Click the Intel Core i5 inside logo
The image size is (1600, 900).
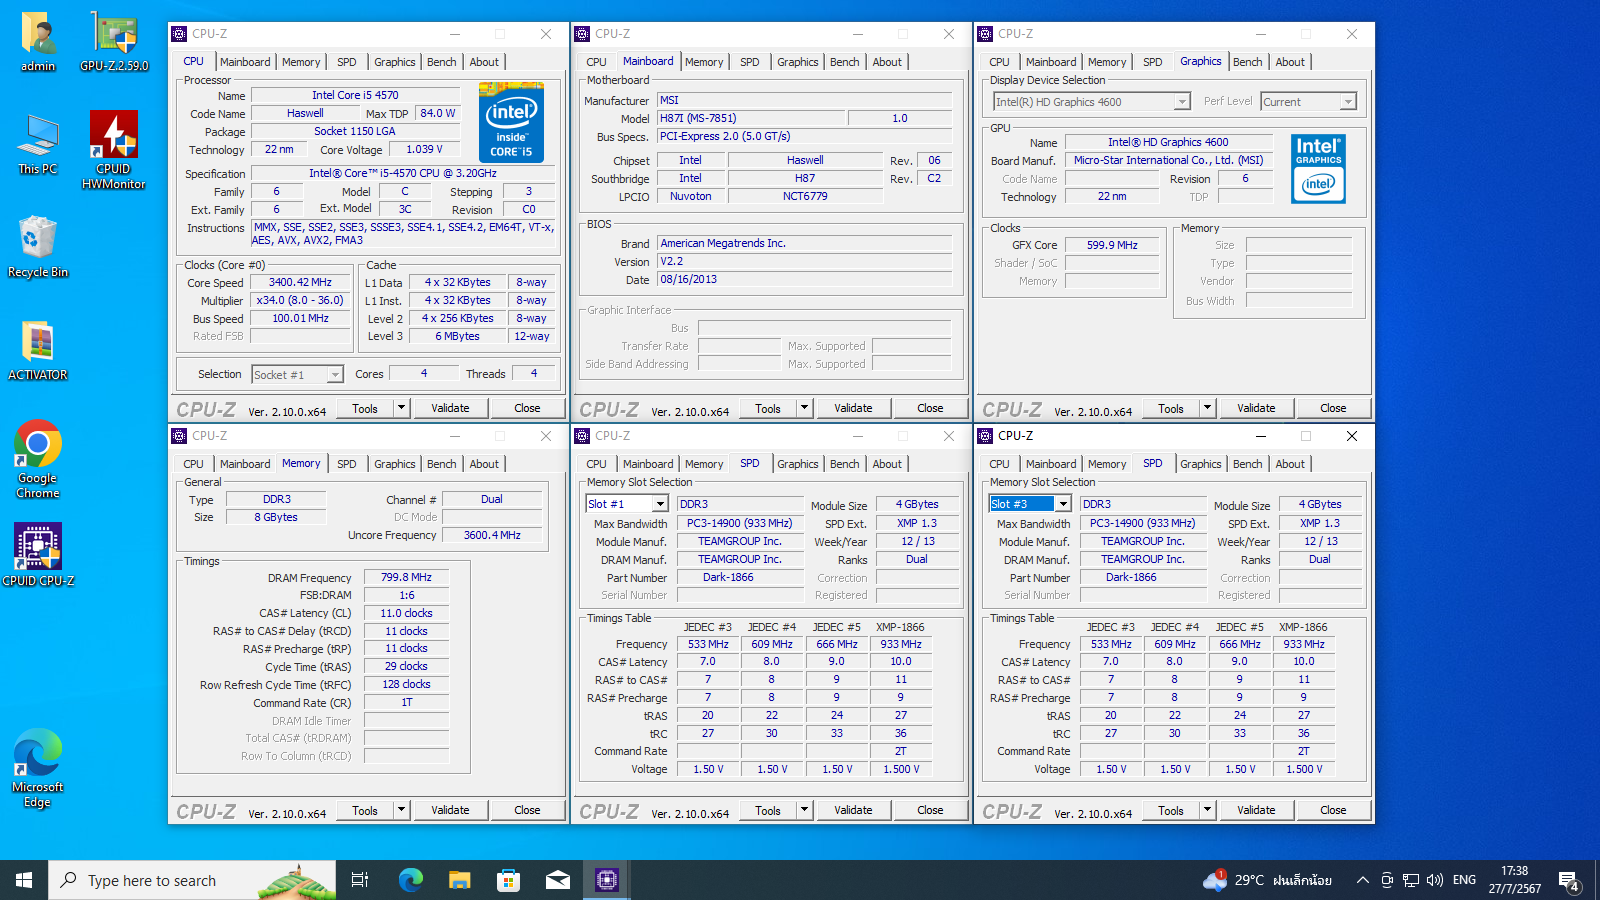point(511,123)
